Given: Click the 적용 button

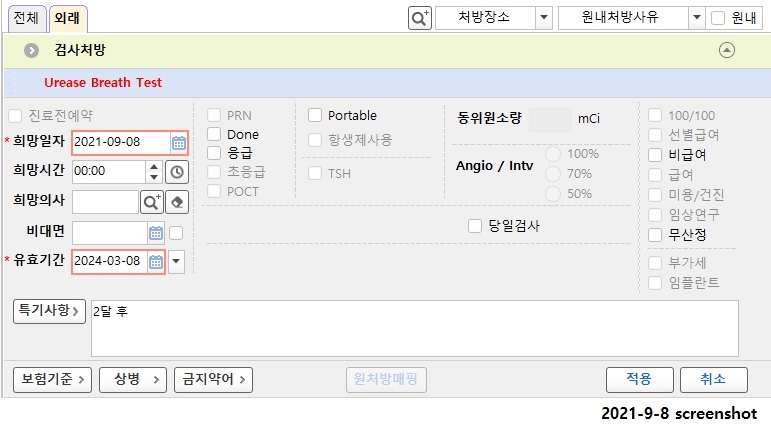Looking at the screenshot, I should pos(639,379).
